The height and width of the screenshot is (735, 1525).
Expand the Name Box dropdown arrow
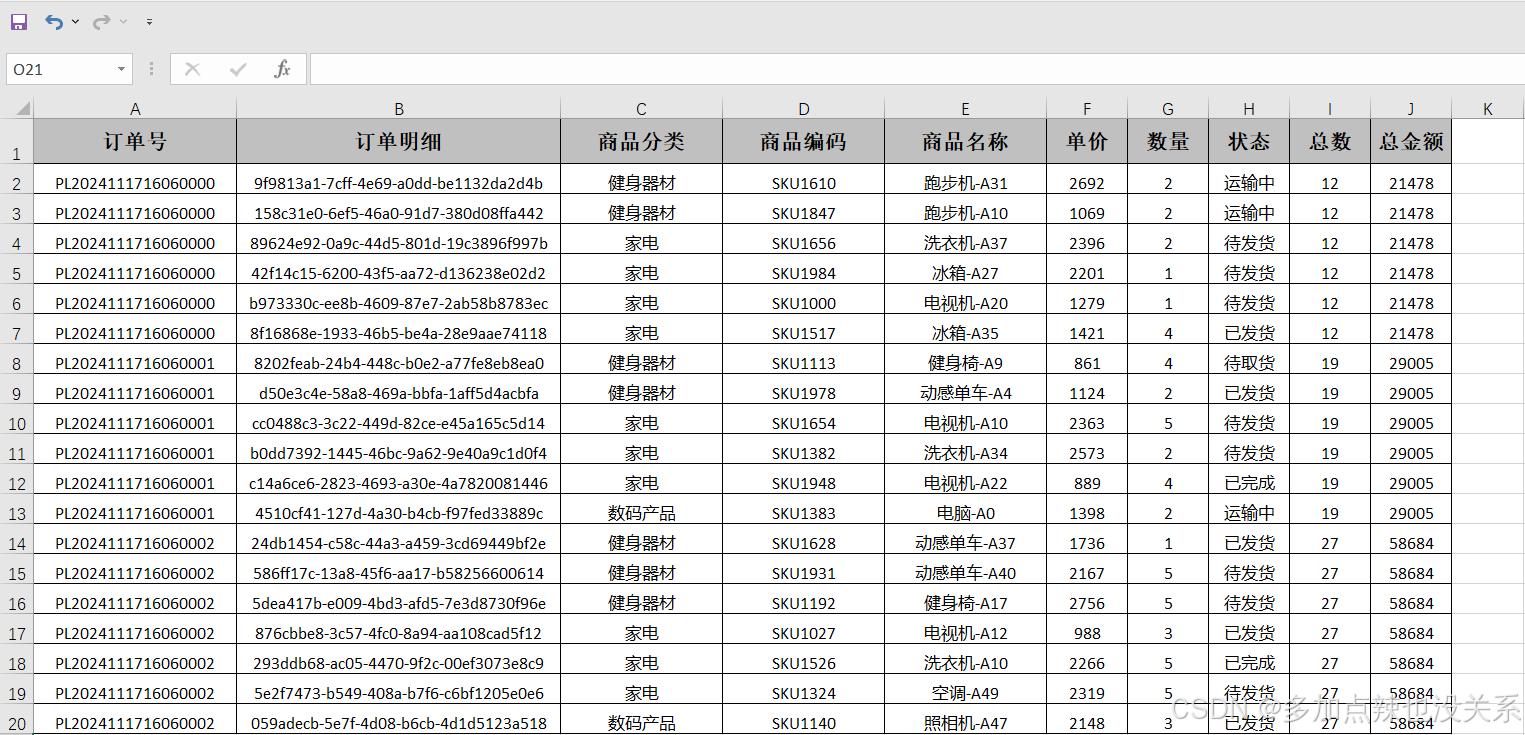pyautogui.click(x=122, y=69)
